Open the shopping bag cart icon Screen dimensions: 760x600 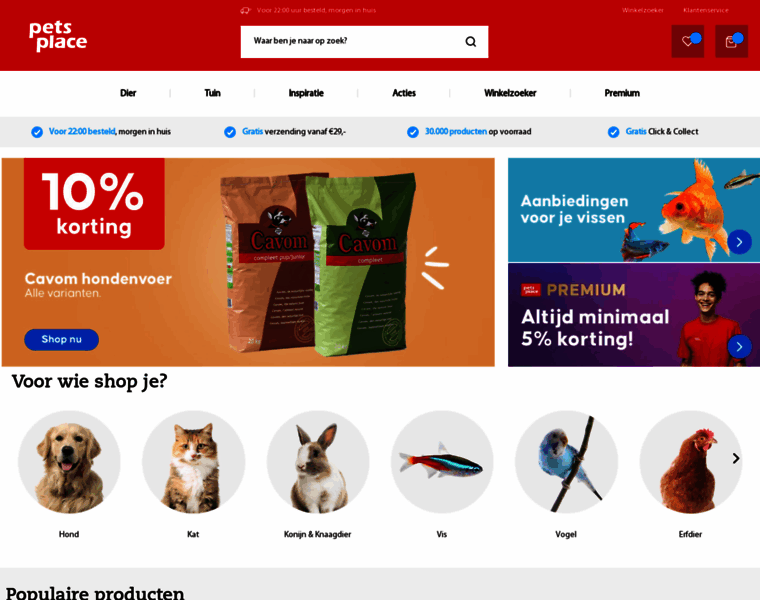coord(731,41)
